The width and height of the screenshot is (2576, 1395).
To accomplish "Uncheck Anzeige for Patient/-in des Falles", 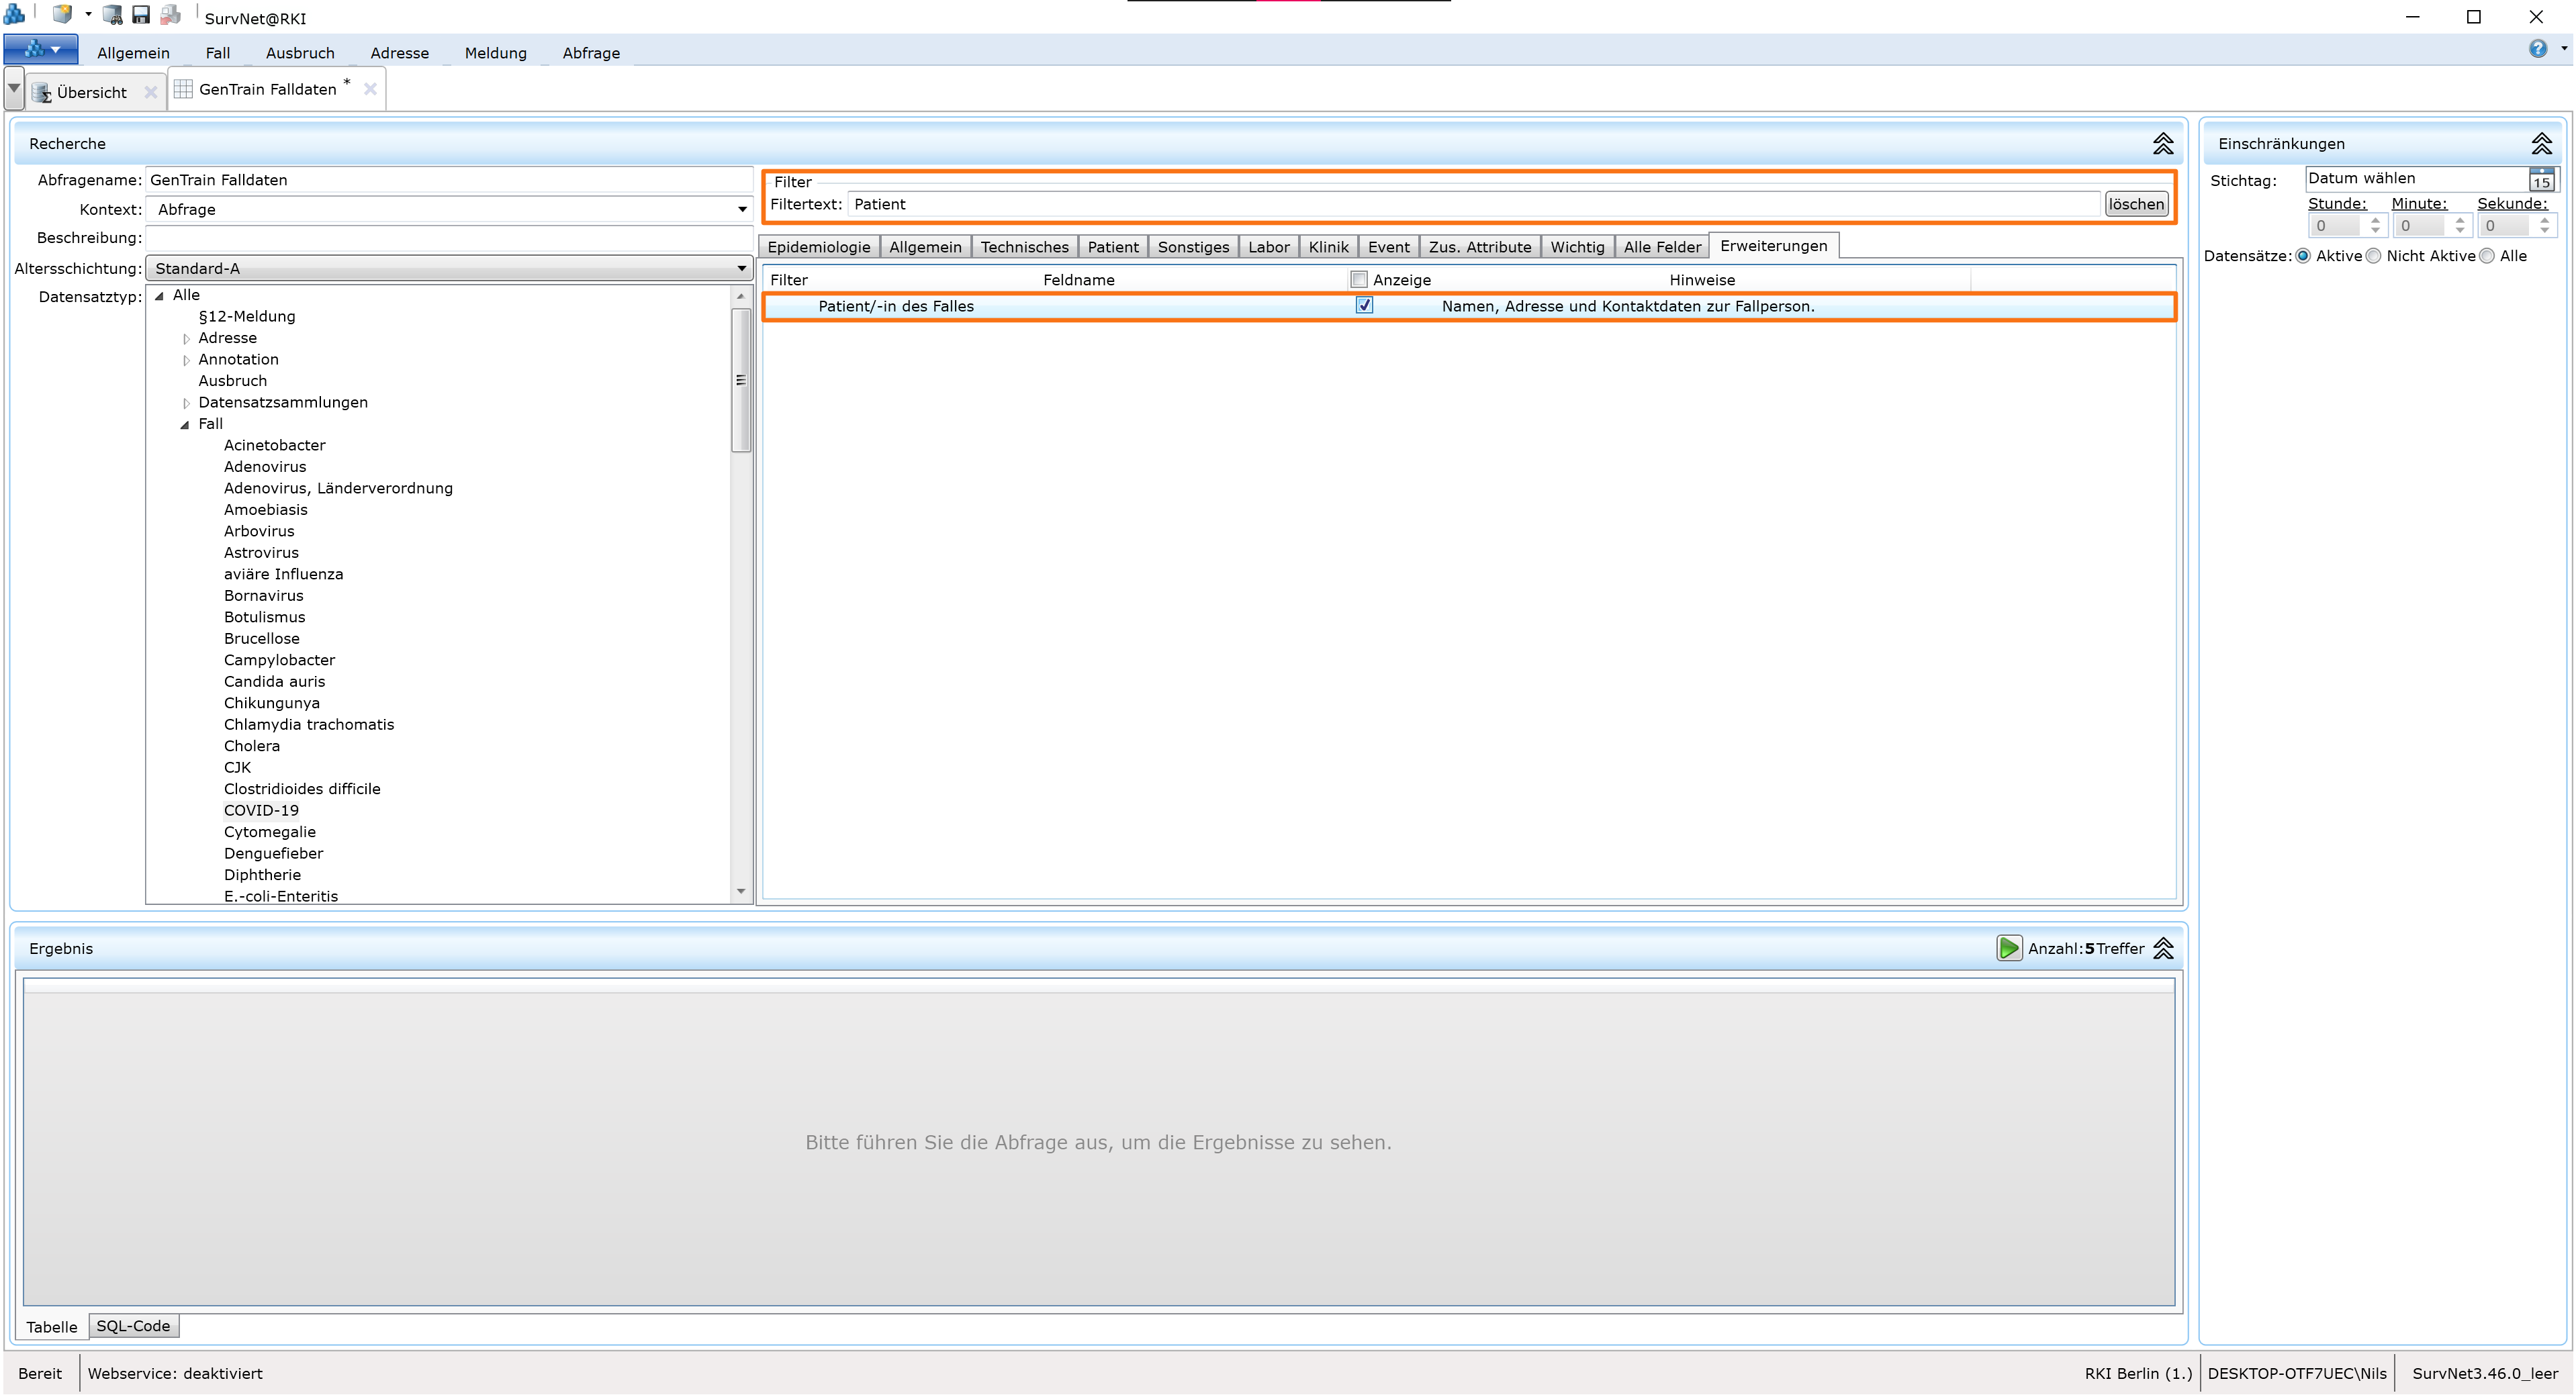I will (x=1364, y=306).
